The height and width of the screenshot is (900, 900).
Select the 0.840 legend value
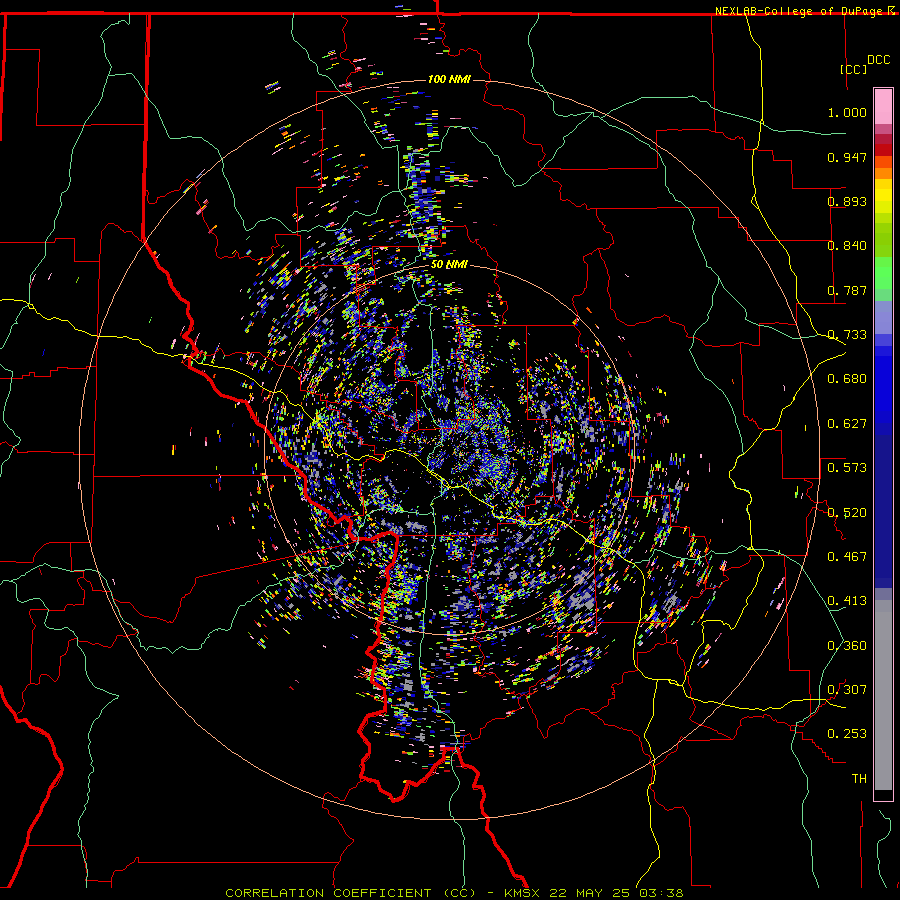(x=847, y=246)
